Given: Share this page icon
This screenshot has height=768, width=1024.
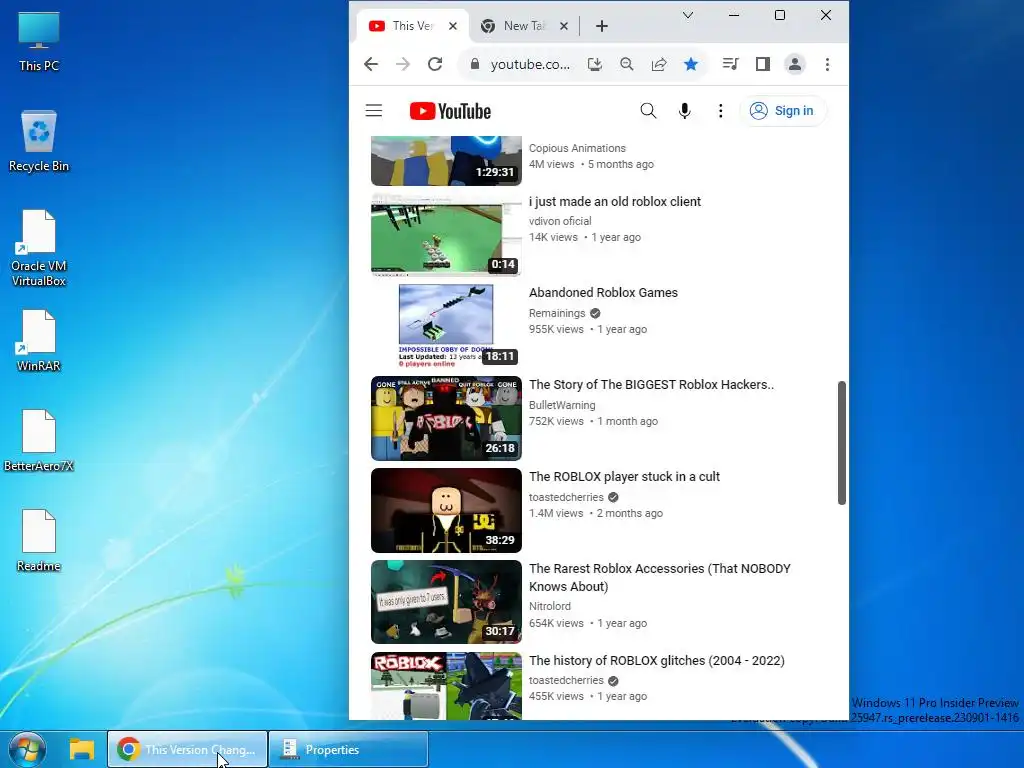Looking at the screenshot, I should (659, 64).
